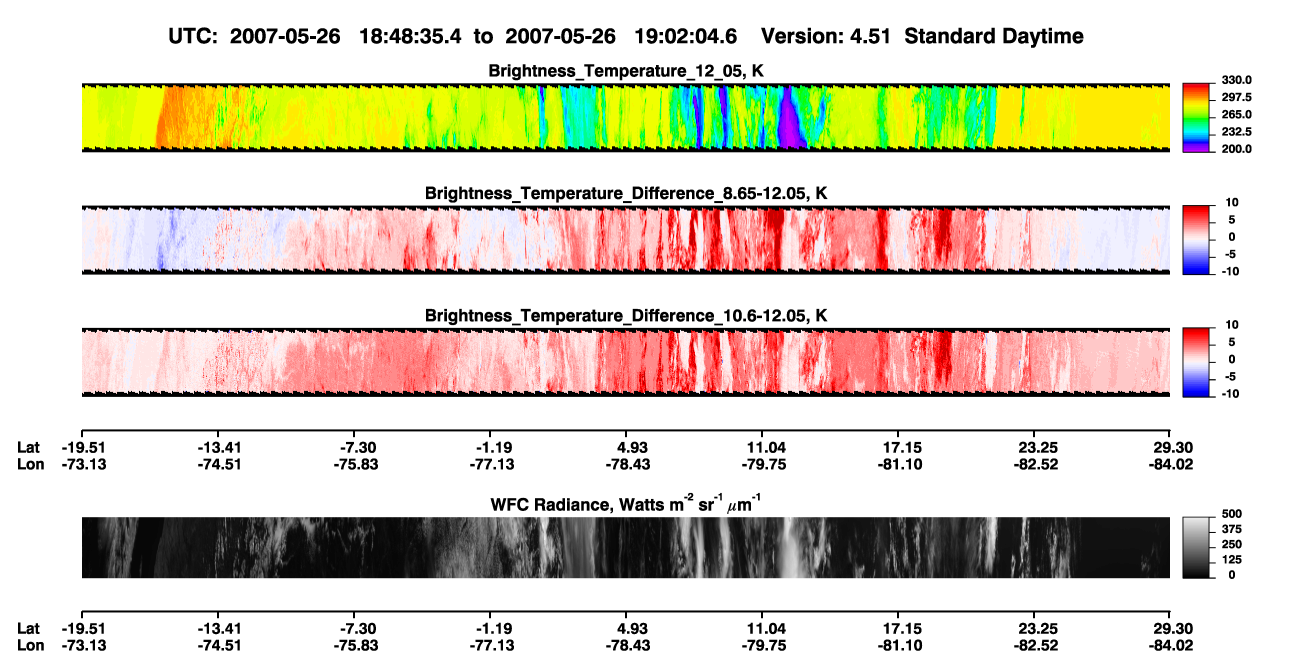Click the start time '18:48:35.4' in header
The width and height of the screenshot is (1300, 667).
(411, 37)
